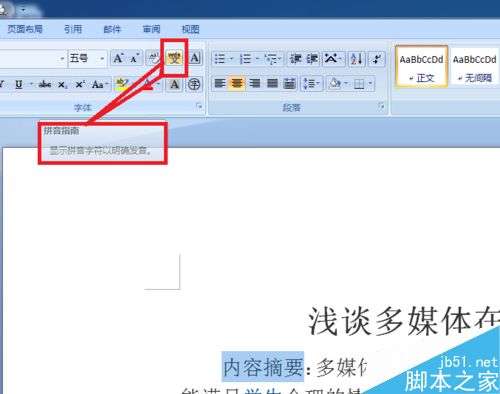Image resolution: width=500 pixels, height=394 pixels.
Task: Click the Increase Indent icon
Action: click(312, 59)
